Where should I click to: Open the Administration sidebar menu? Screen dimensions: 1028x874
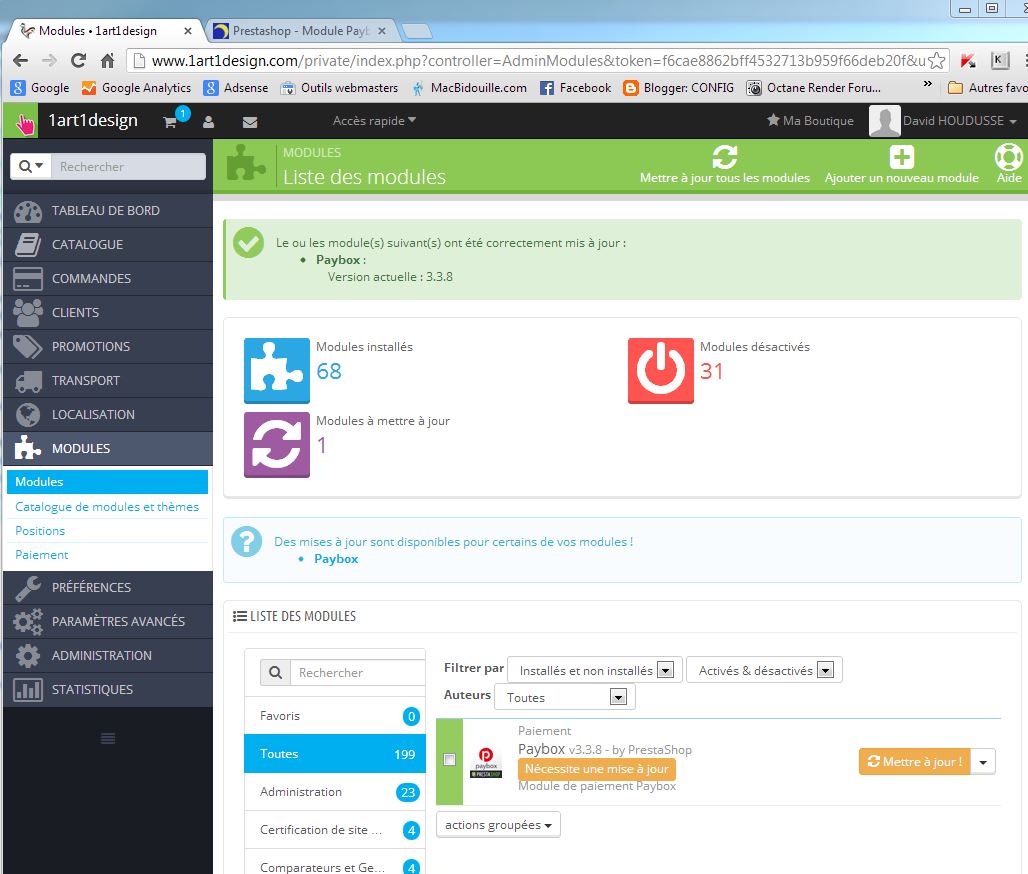(108, 656)
